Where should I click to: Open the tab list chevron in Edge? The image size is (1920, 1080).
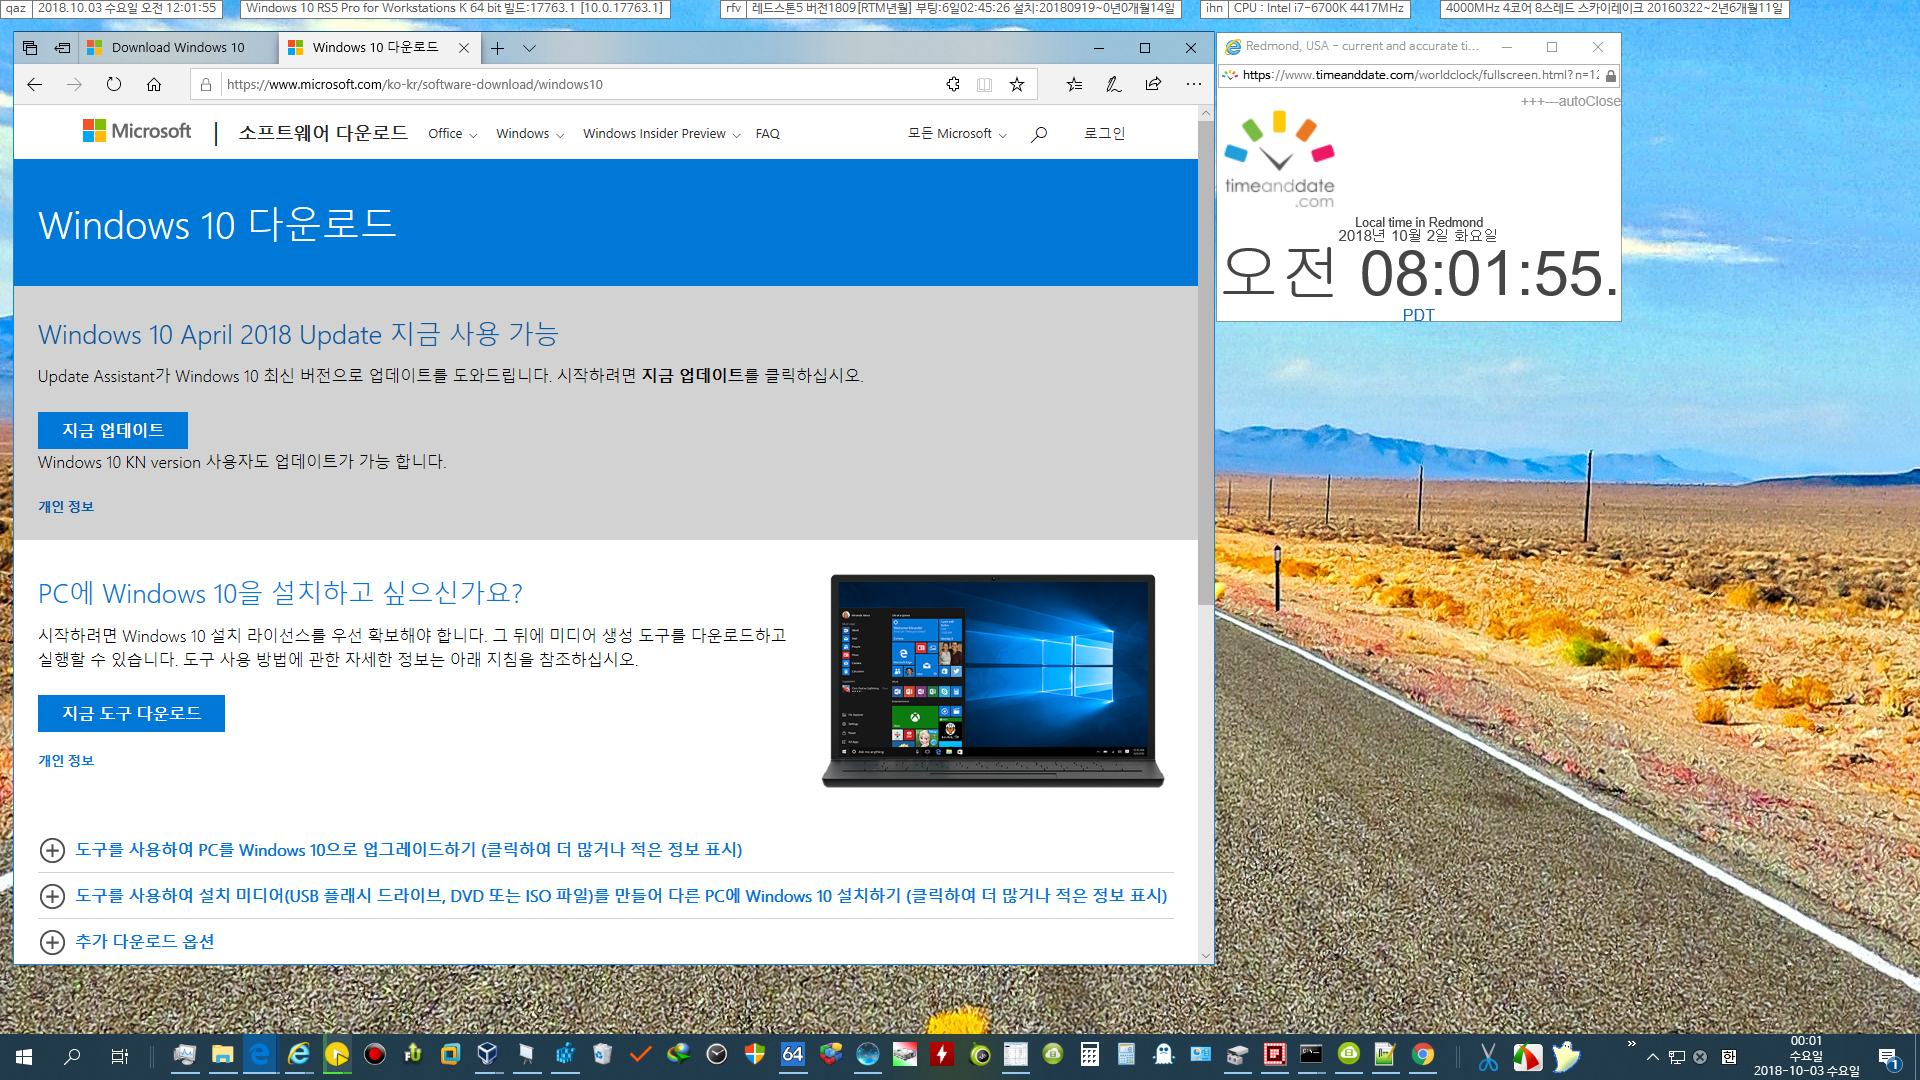529,48
